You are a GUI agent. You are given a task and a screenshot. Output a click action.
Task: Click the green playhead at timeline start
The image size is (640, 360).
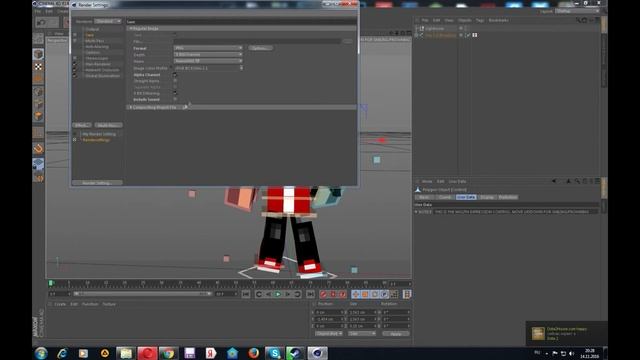coord(51,282)
